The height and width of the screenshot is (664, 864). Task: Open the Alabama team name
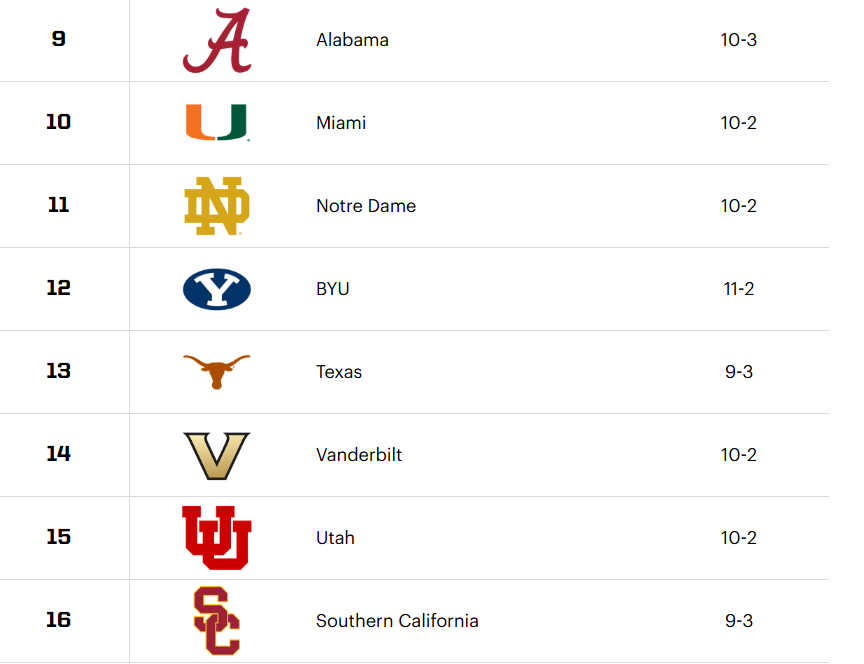click(352, 41)
